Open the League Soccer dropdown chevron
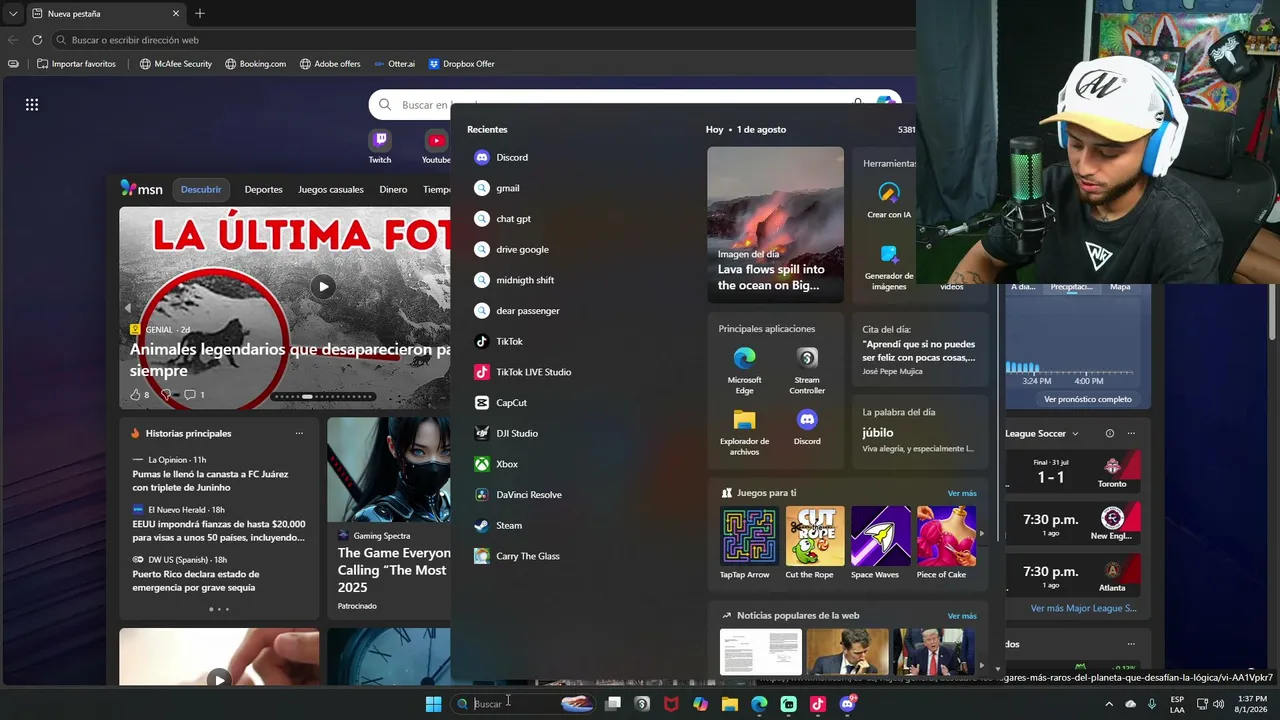This screenshot has width=1280, height=720. [x=1075, y=434]
